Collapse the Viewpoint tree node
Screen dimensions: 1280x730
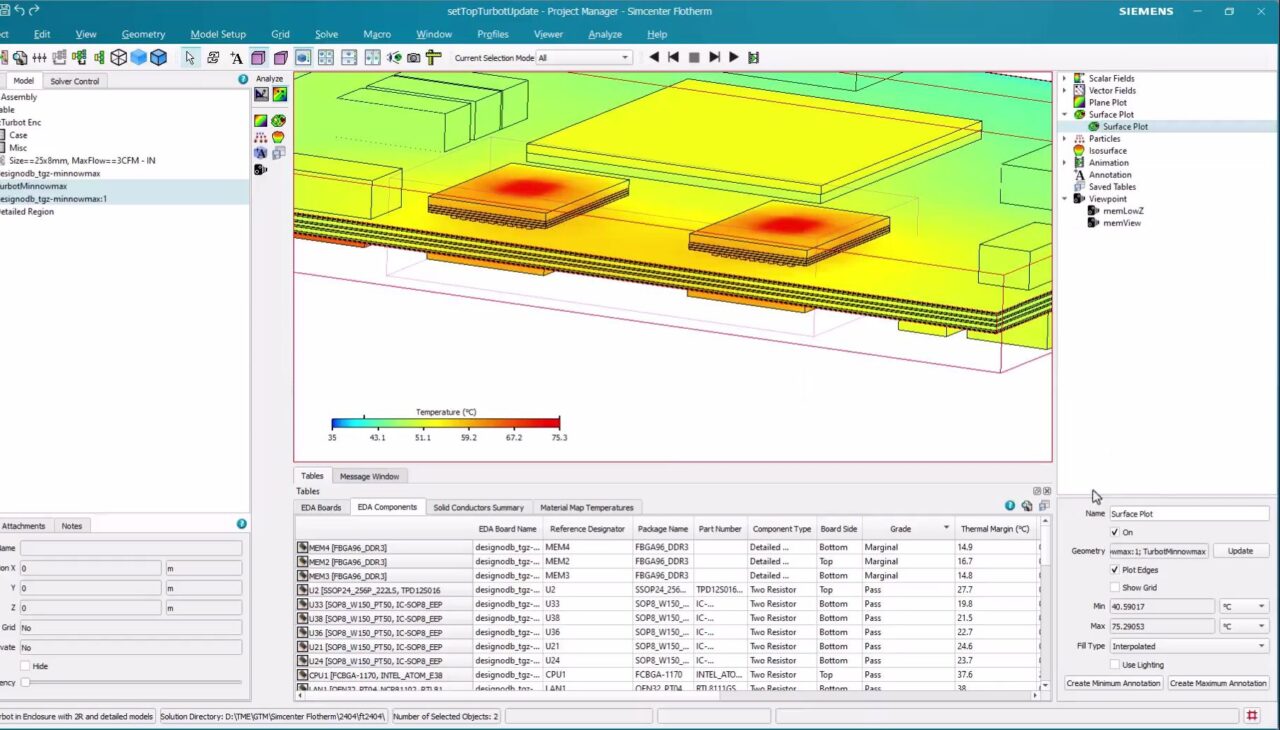pos(1064,199)
